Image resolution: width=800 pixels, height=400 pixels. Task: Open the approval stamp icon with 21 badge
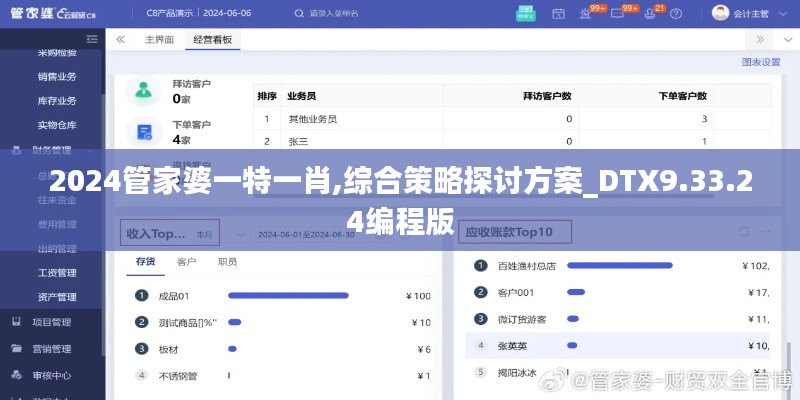[x=649, y=14]
